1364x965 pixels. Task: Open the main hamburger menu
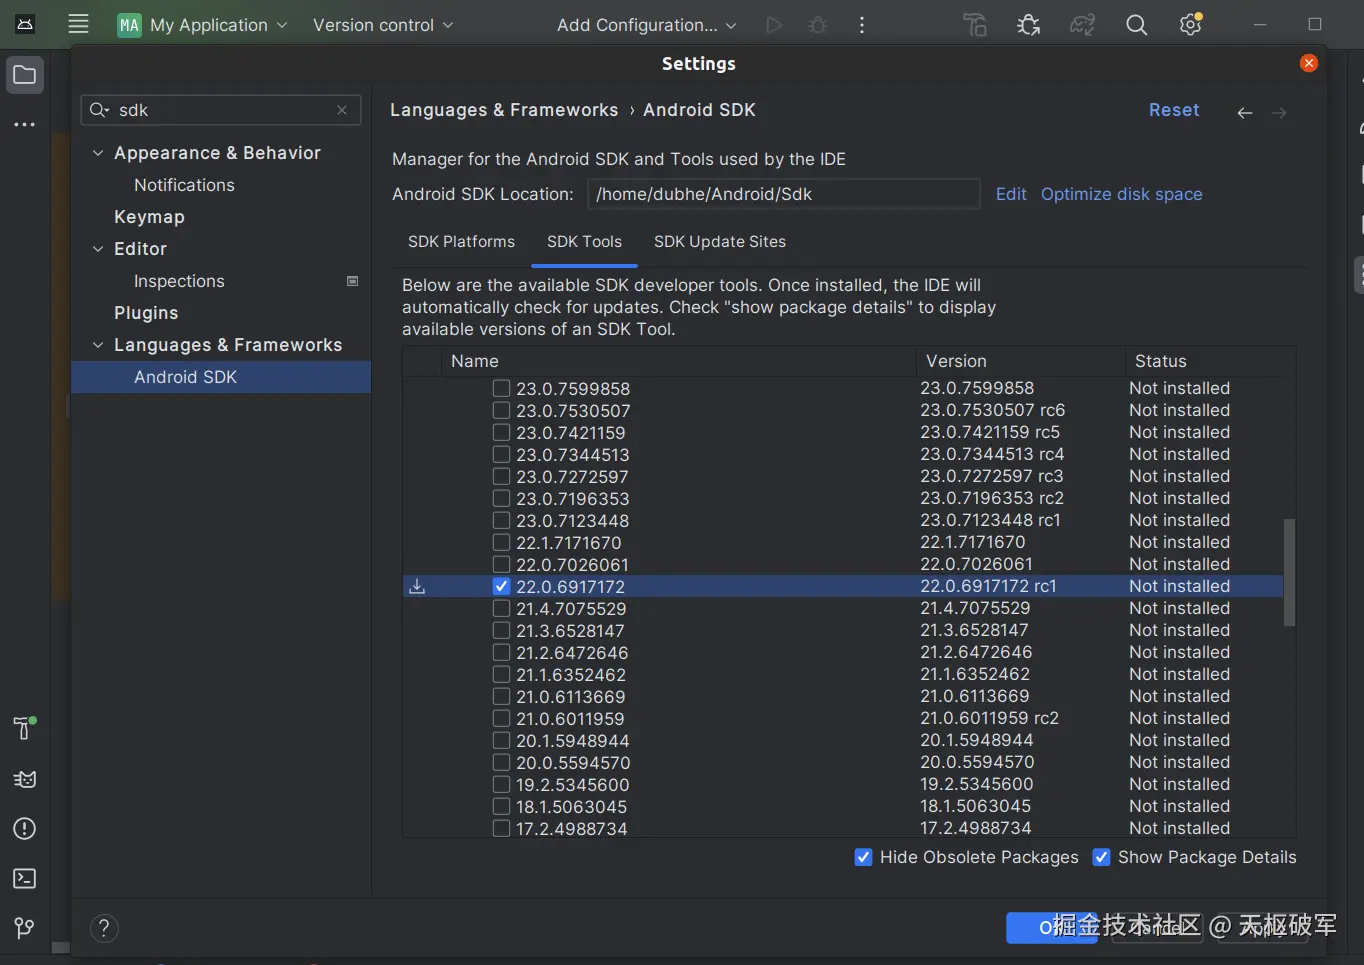click(x=78, y=25)
